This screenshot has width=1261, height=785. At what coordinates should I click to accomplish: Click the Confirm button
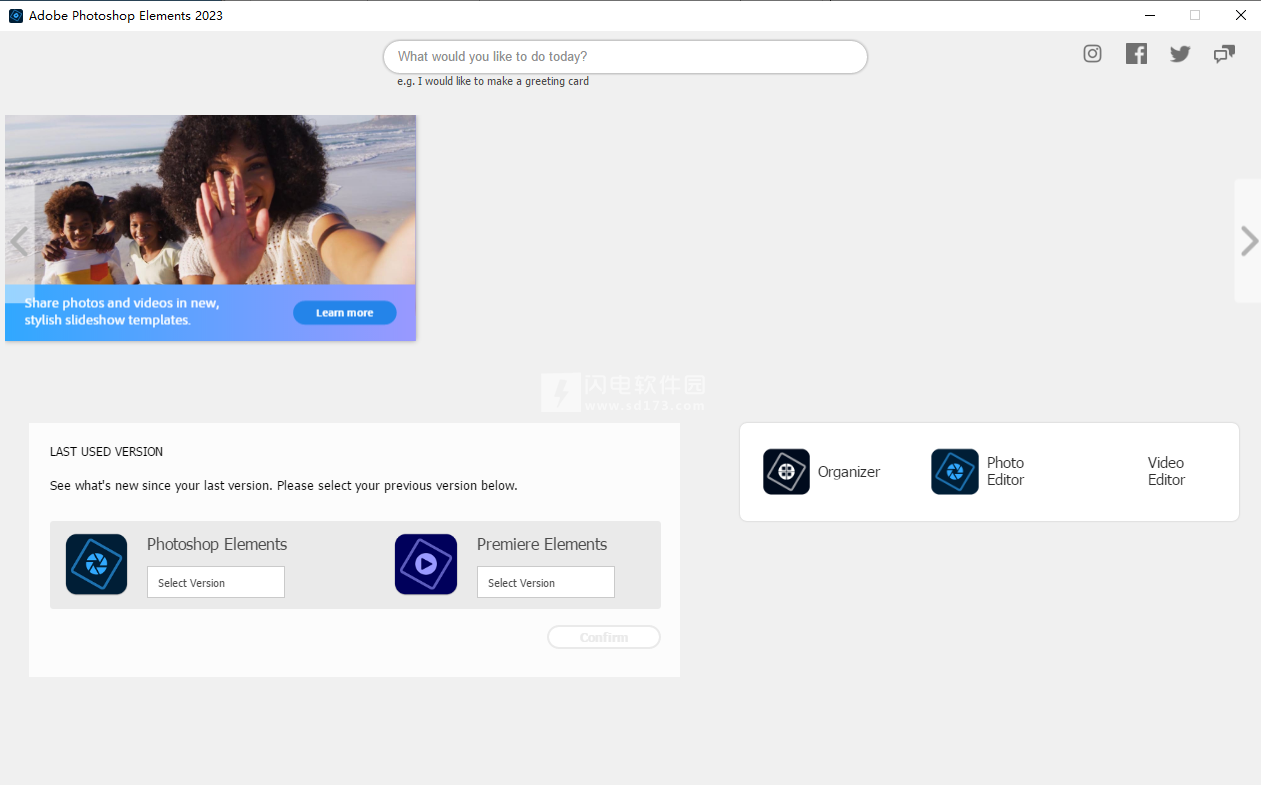point(604,637)
